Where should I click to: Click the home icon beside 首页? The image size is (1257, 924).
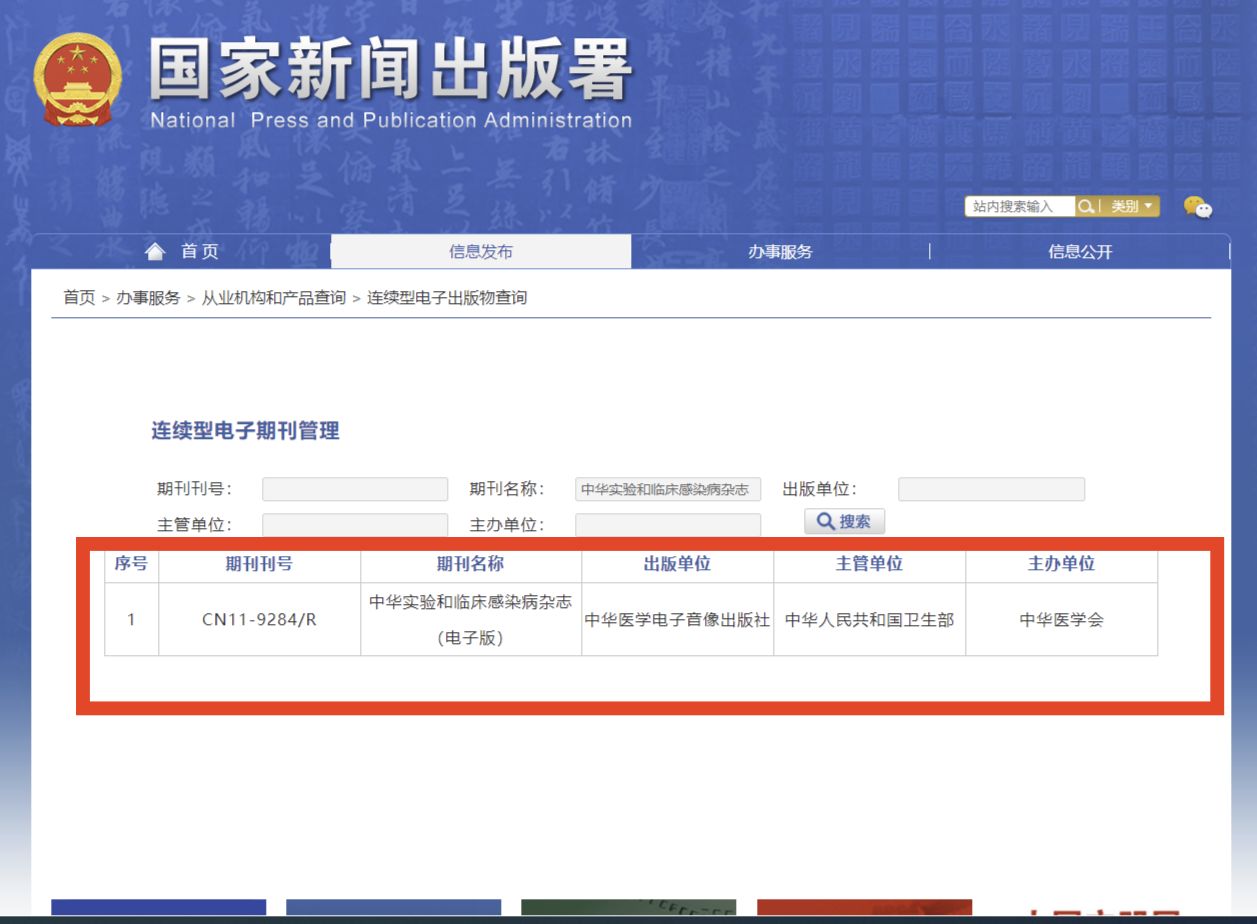154,251
